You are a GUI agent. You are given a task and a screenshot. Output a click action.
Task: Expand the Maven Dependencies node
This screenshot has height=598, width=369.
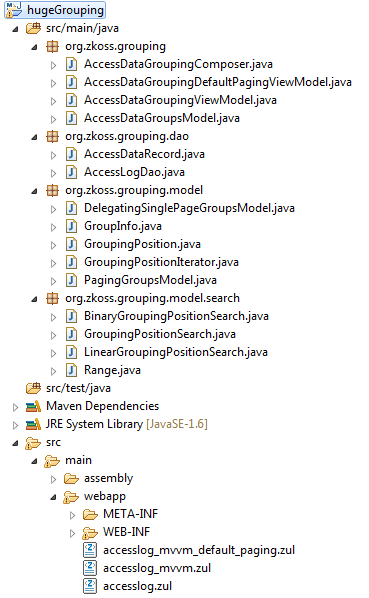(15, 407)
